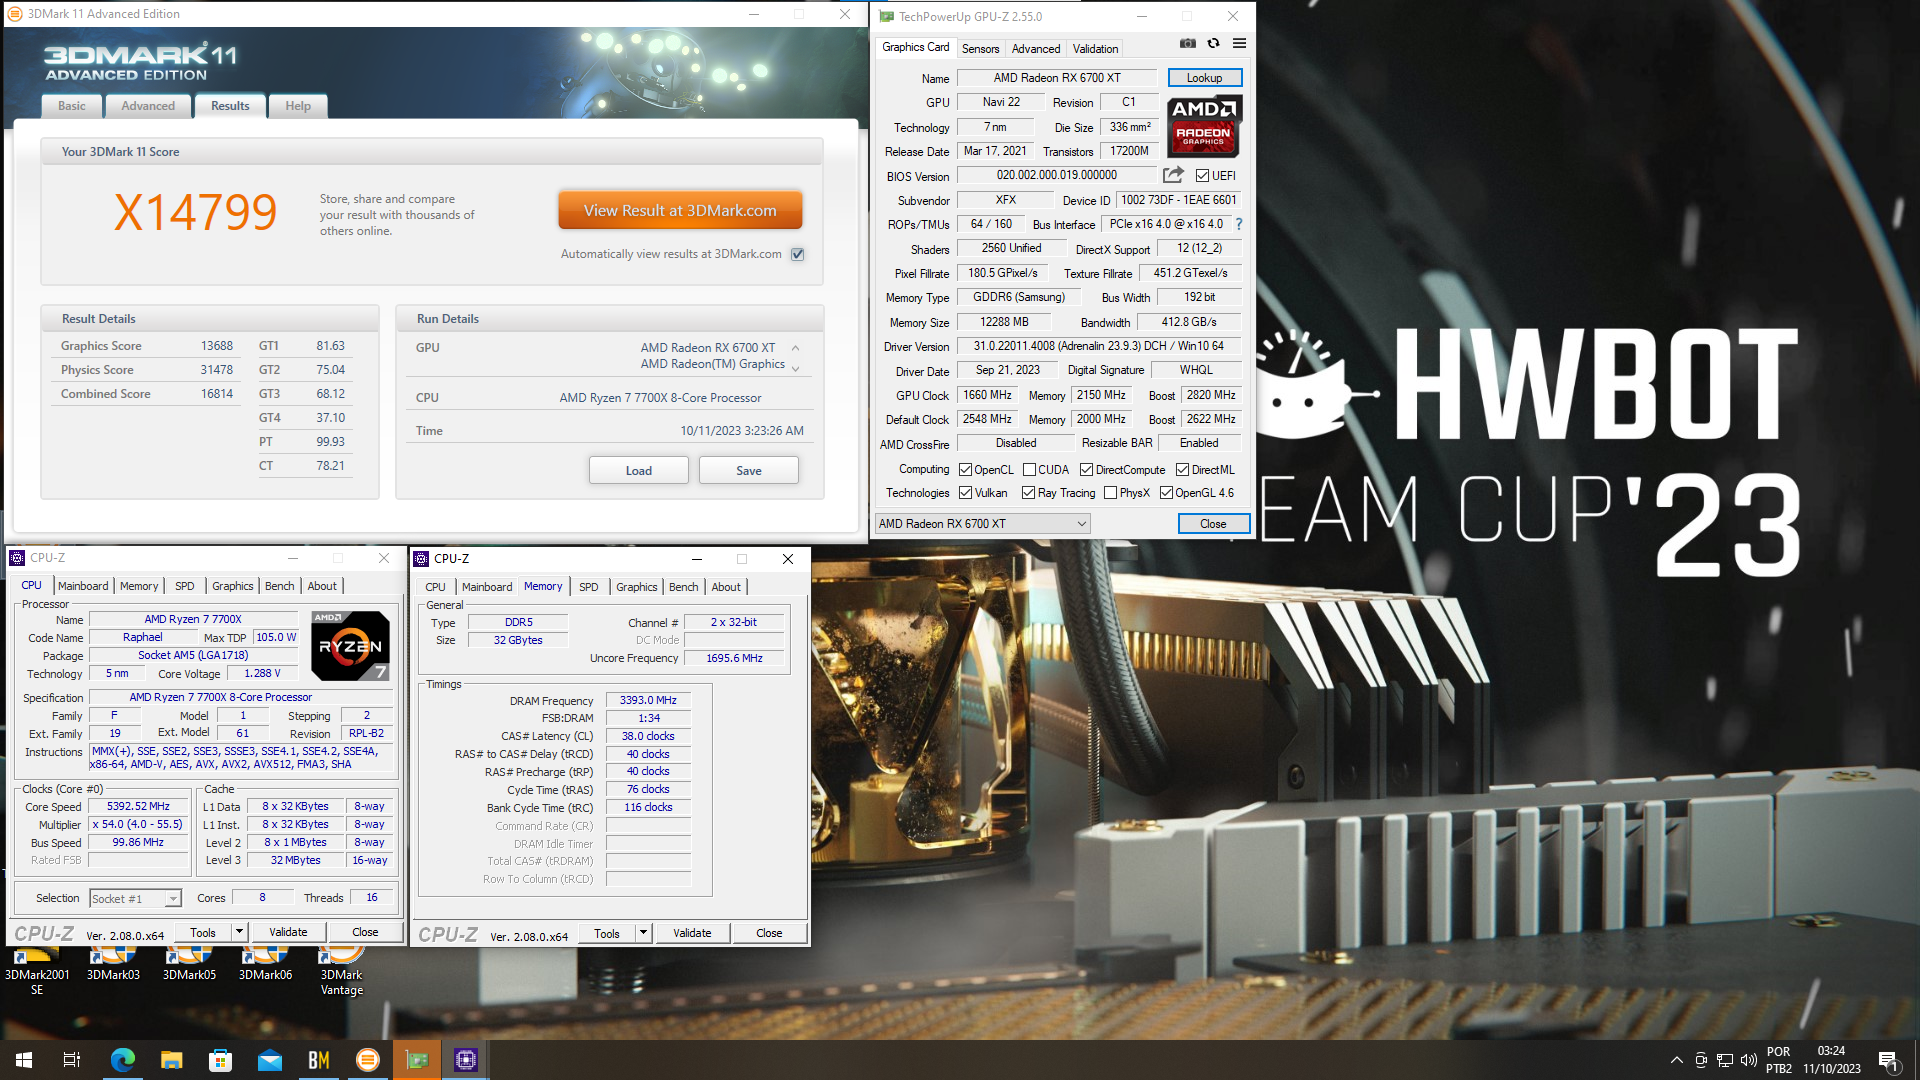Click the GPU-Z refresh icon
Screen dimensions: 1920x1080
[x=1213, y=44]
